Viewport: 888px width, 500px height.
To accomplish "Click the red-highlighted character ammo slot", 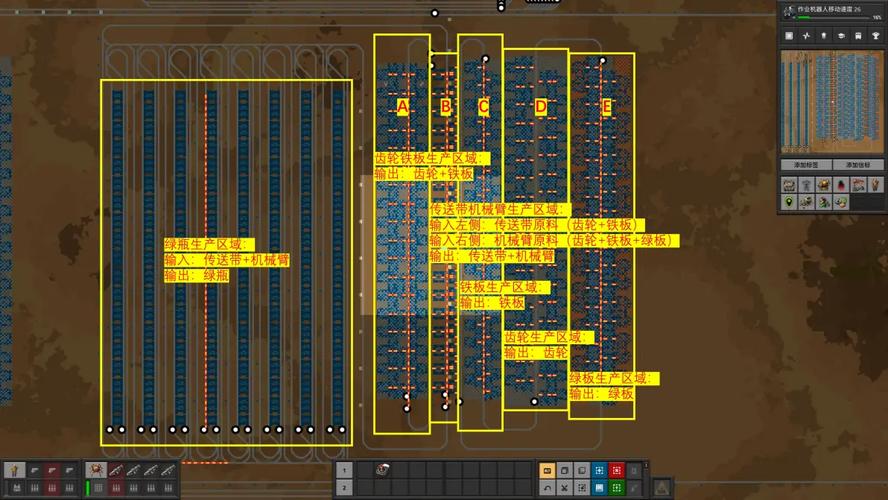I will click(52, 488).
